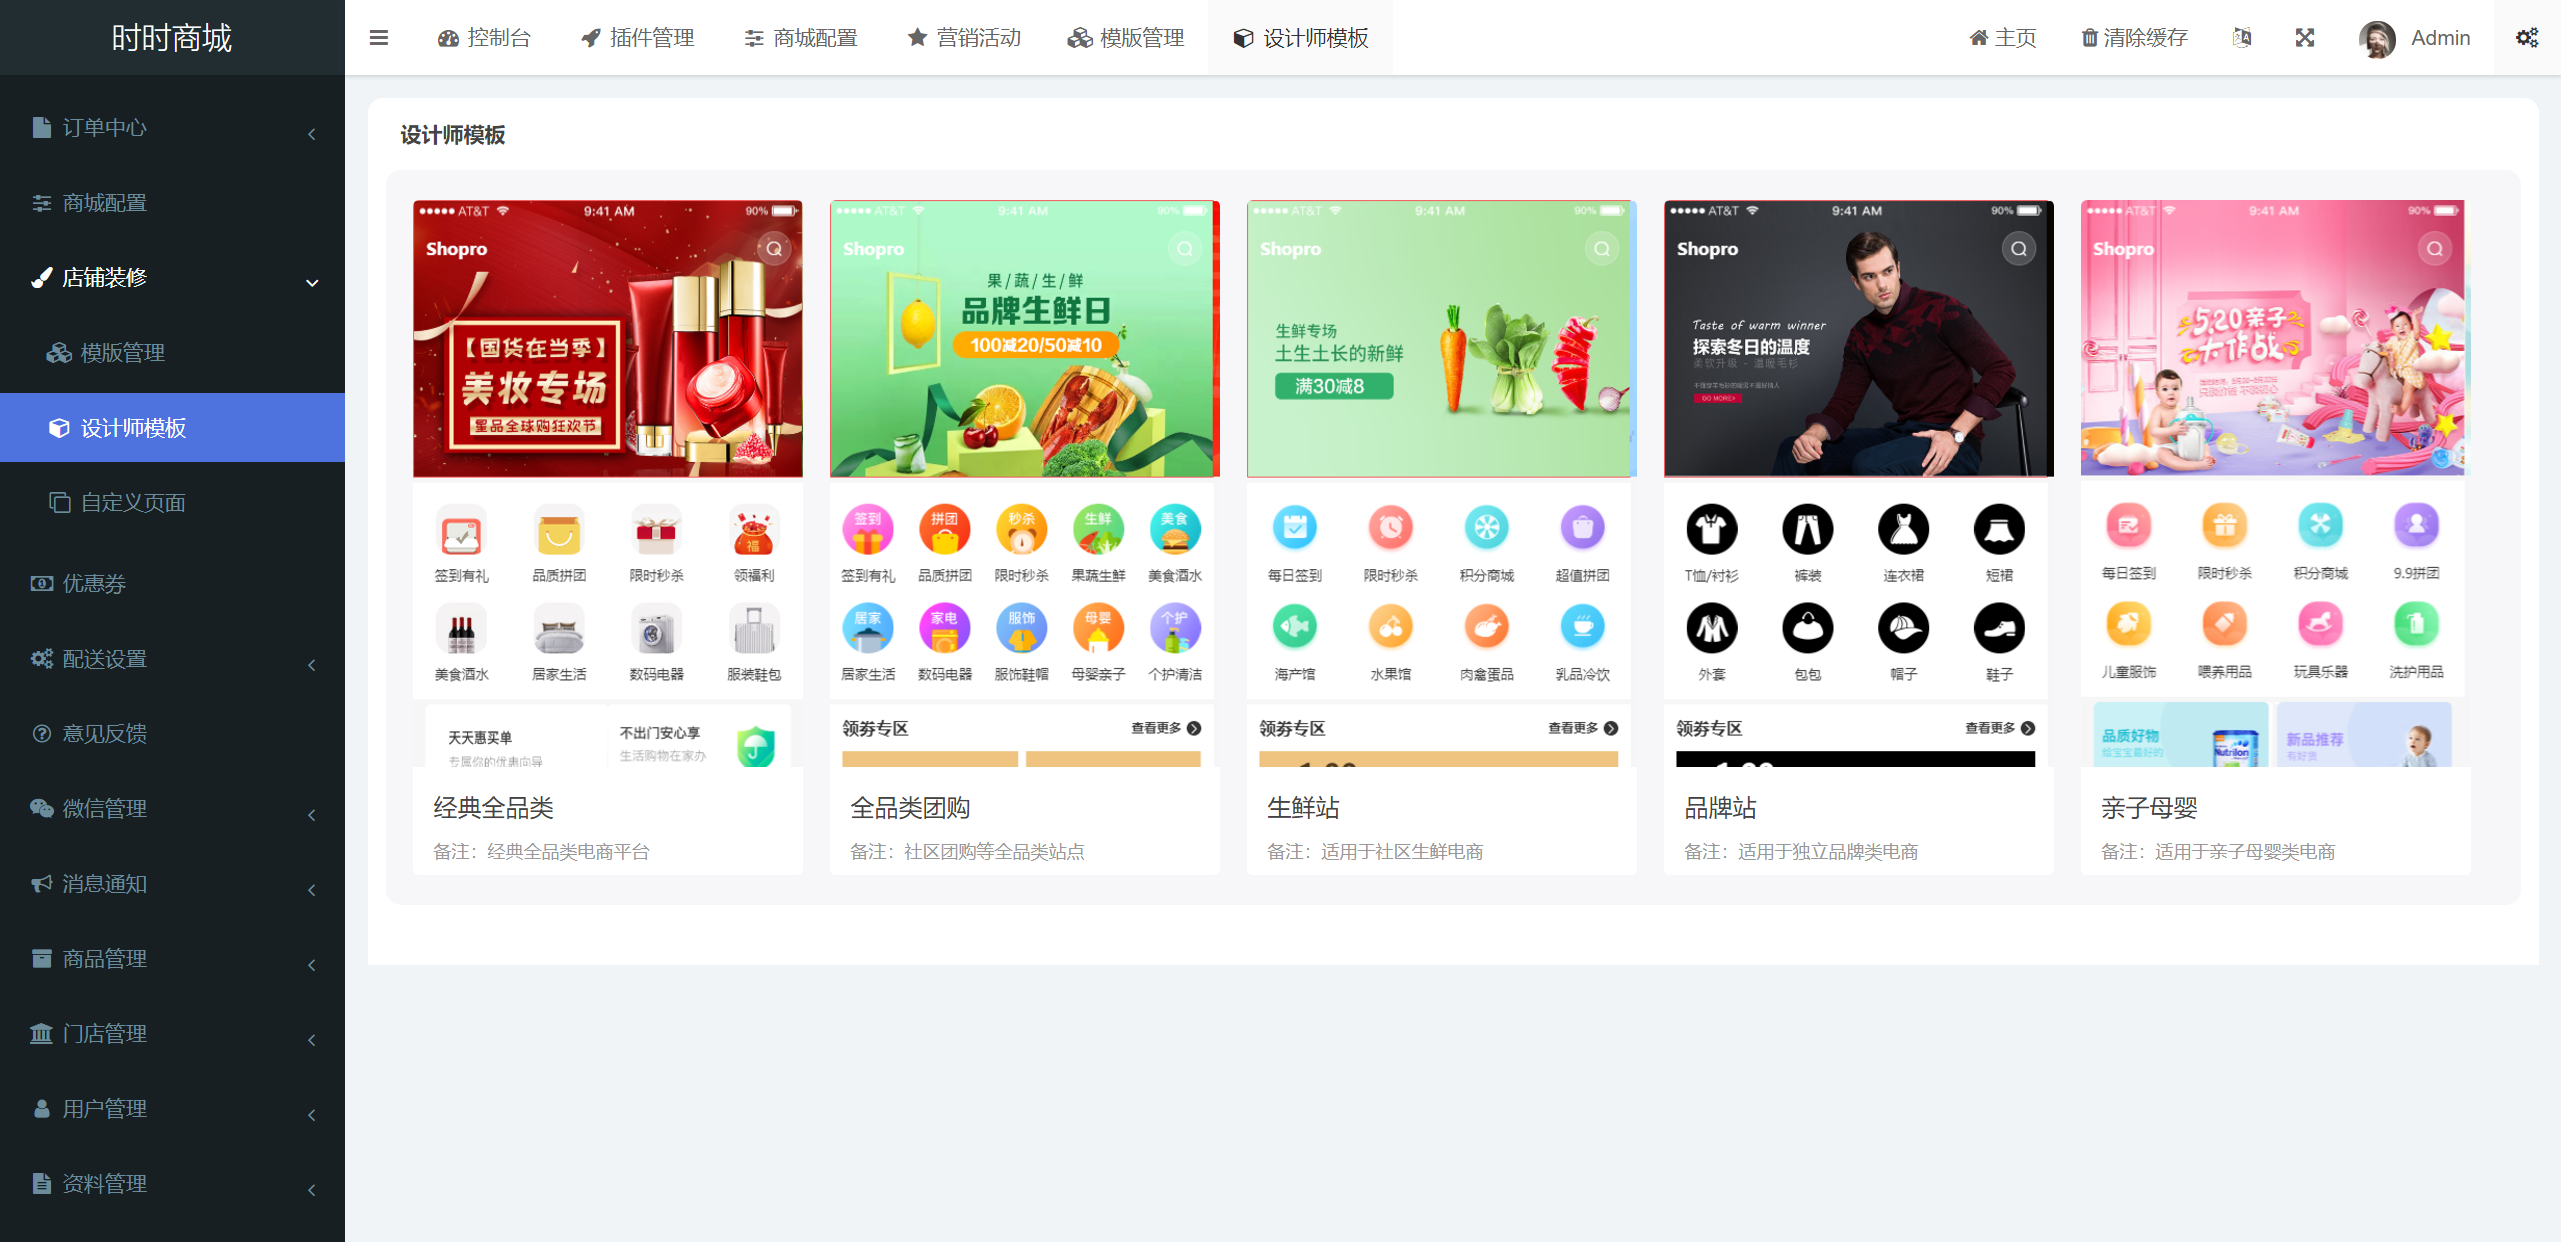Click 查看更多 in 生鲜站 coupon section
The height and width of the screenshot is (1242, 2561).
pos(1583,728)
